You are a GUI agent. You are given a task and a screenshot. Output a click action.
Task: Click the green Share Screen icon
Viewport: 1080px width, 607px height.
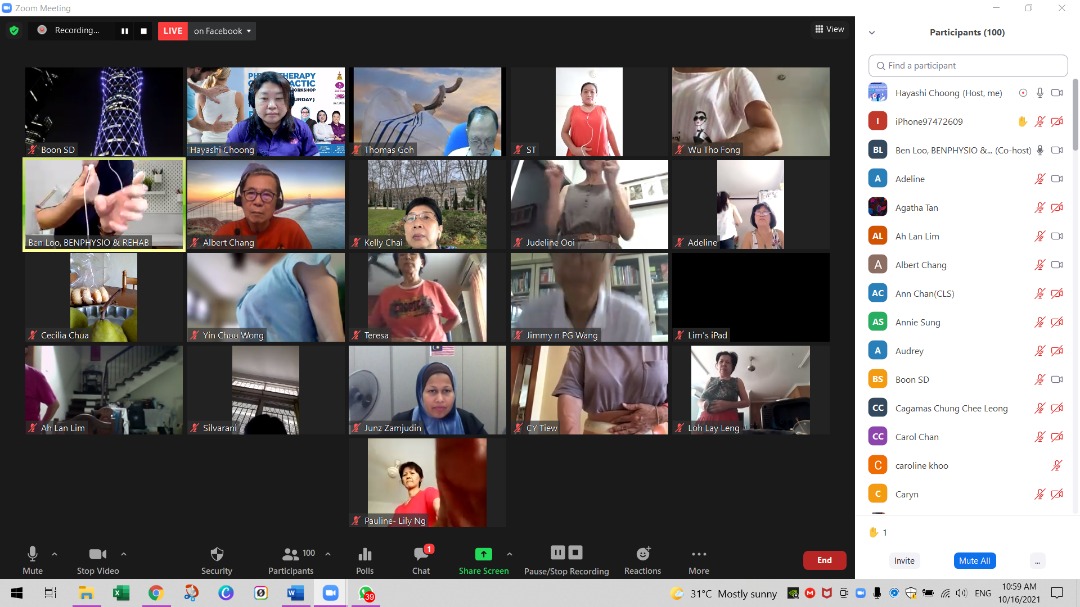click(483, 554)
